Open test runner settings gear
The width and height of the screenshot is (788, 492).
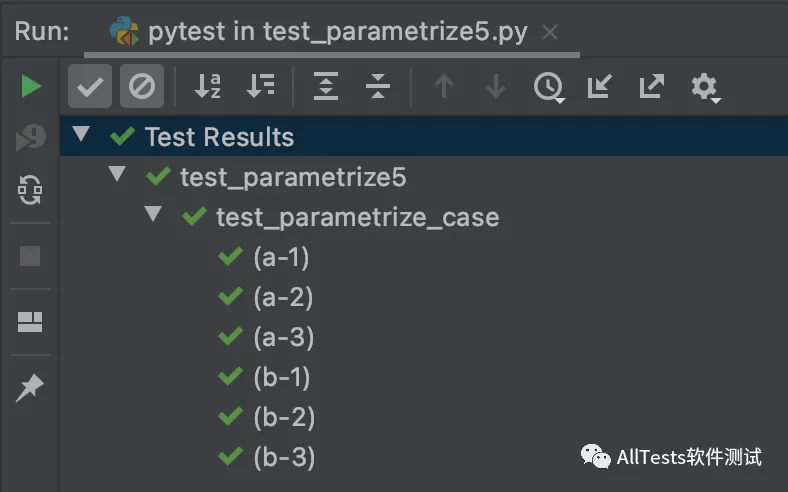click(x=705, y=87)
